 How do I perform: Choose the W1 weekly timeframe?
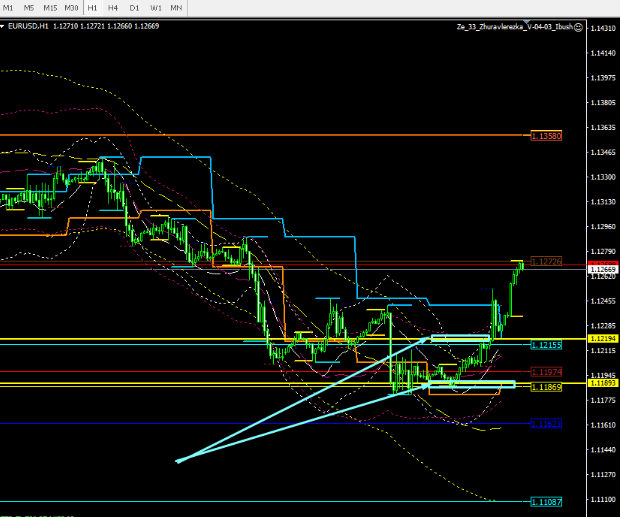click(155, 7)
